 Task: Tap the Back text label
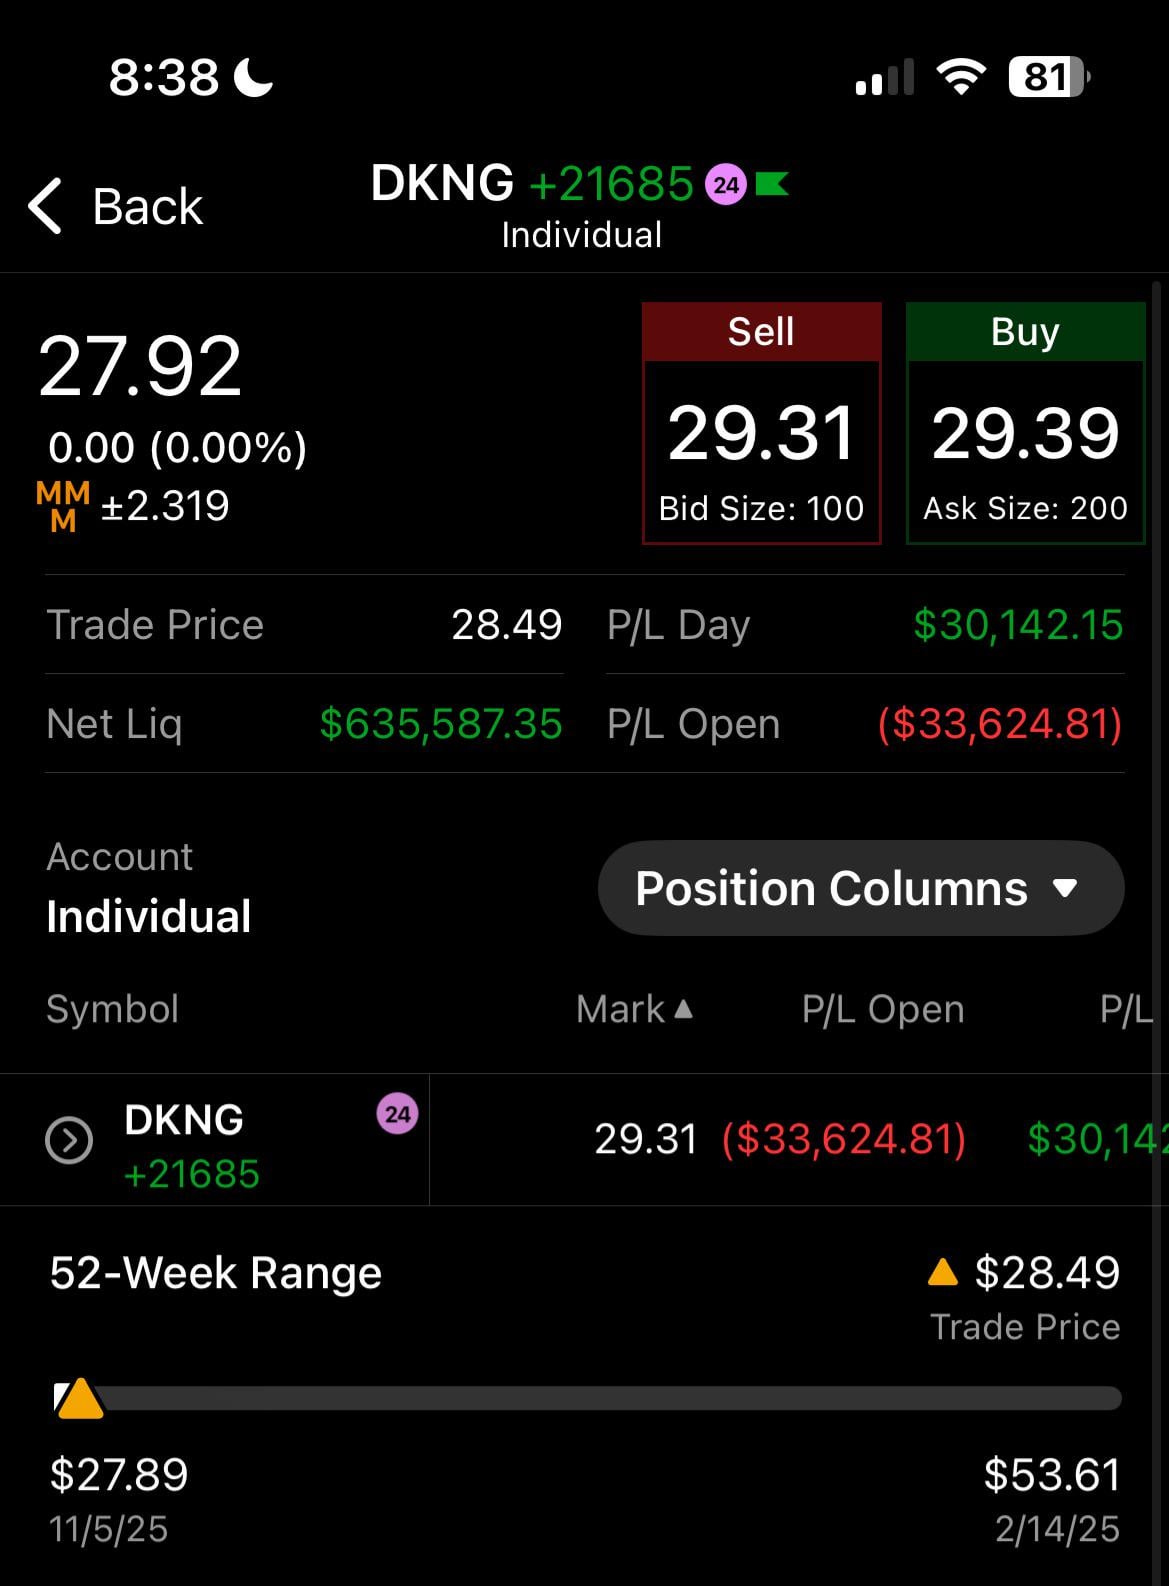[148, 207]
